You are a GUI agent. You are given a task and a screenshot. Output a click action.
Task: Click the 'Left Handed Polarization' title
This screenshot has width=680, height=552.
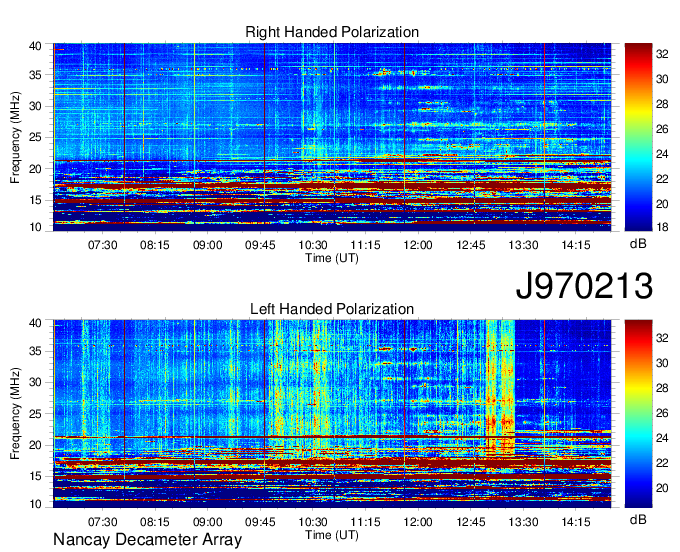[332, 309]
